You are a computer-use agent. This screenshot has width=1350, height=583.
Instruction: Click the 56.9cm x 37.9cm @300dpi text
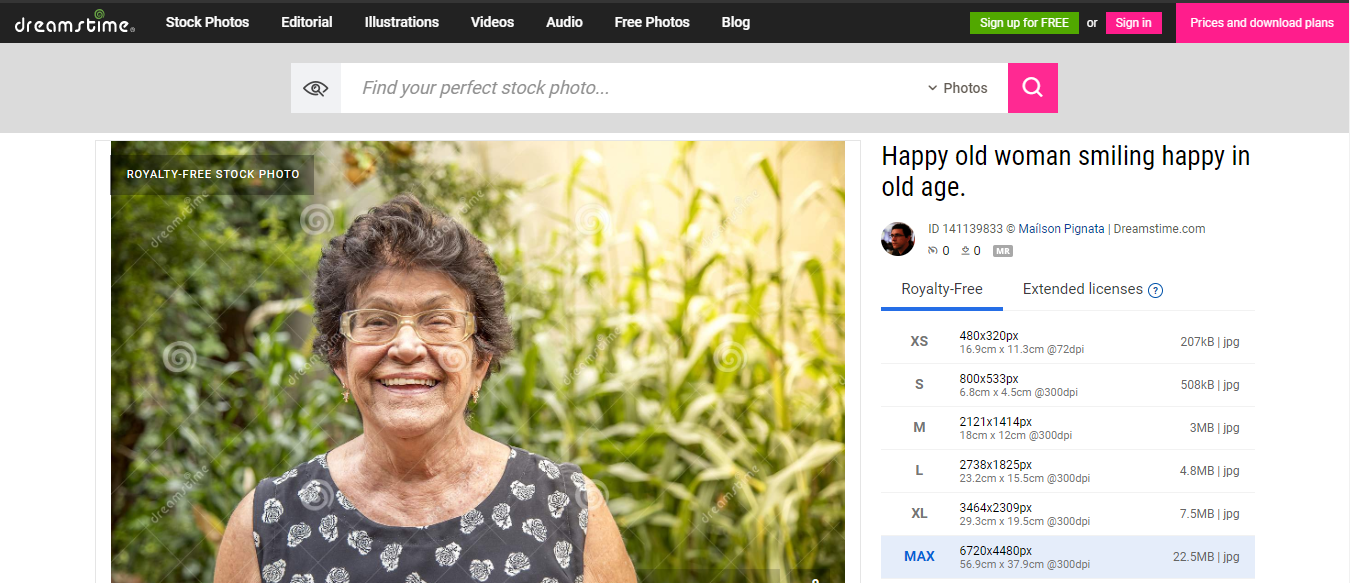point(1025,565)
